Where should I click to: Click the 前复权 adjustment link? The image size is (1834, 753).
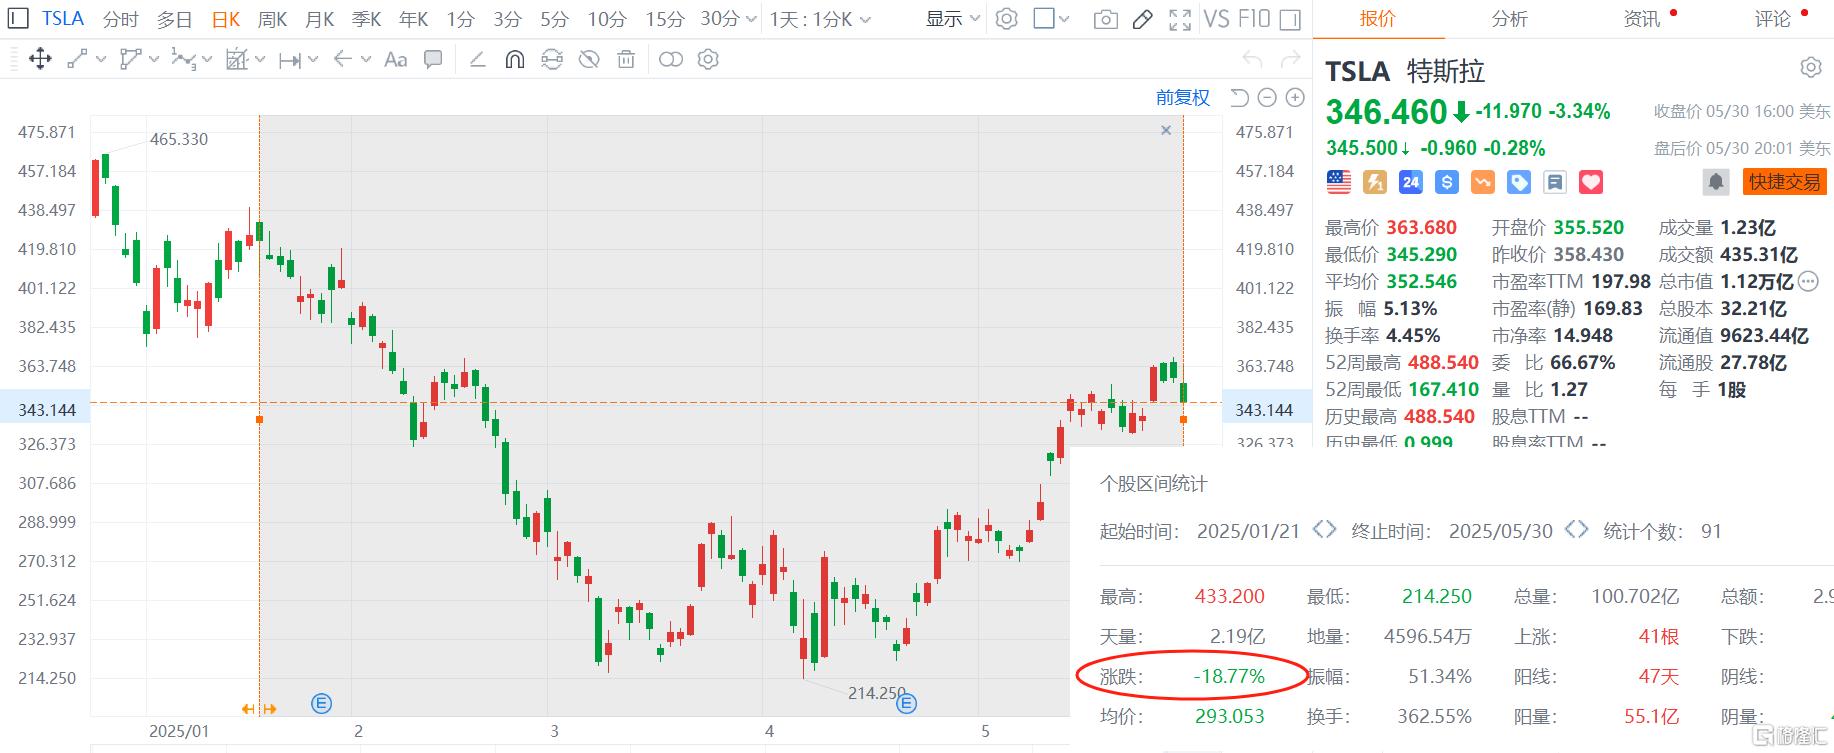click(1183, 97)
